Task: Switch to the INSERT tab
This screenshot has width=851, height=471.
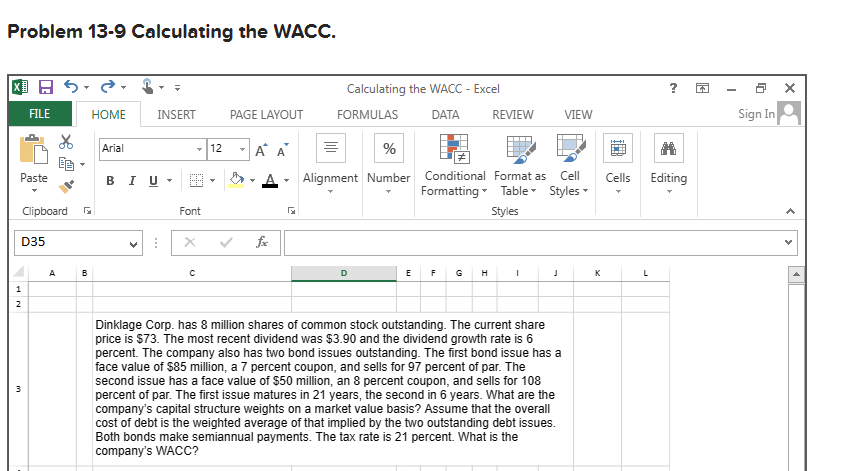Action: [176, 114]
